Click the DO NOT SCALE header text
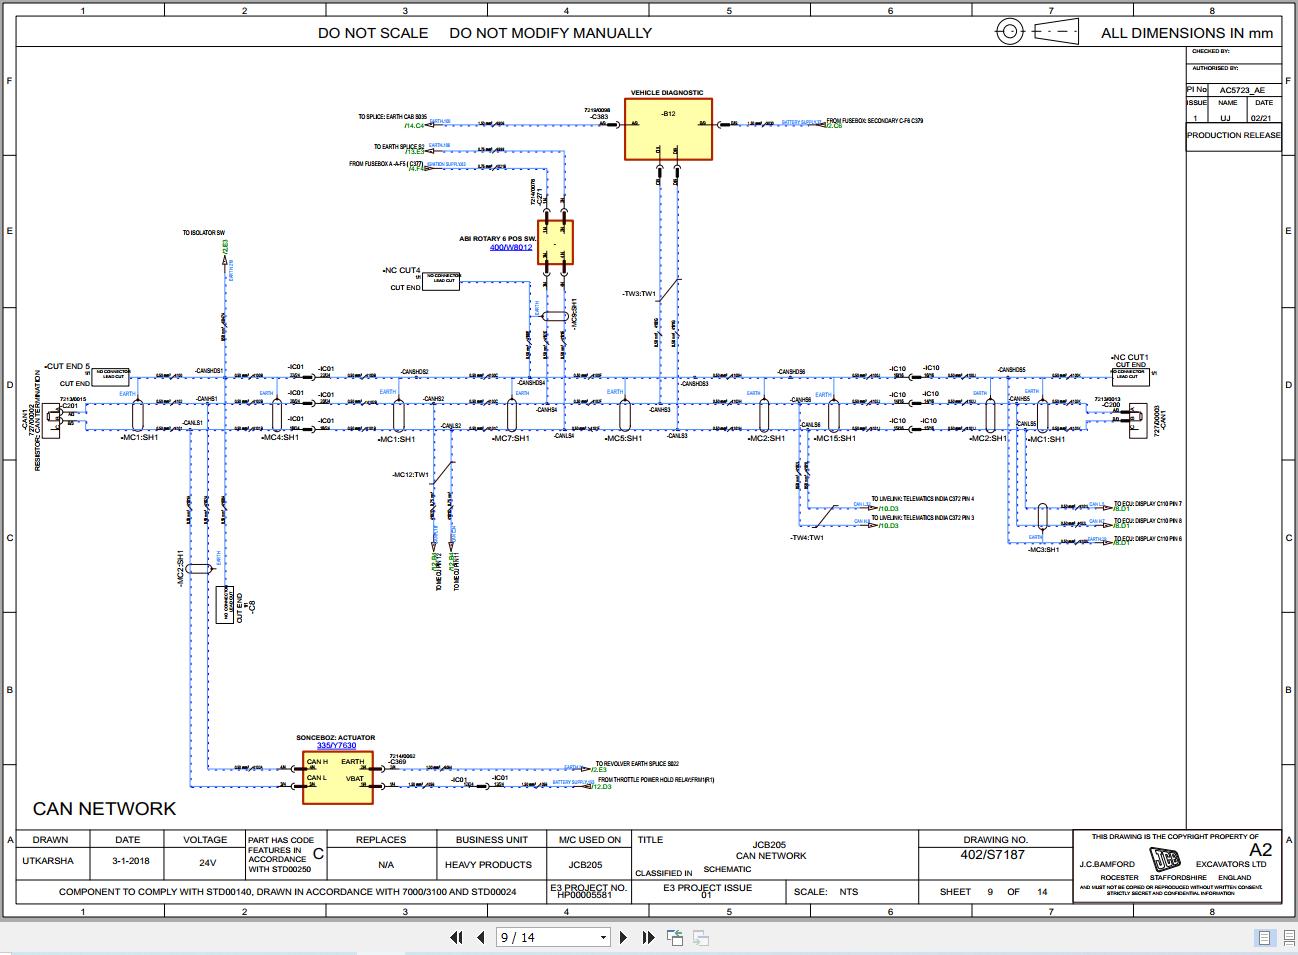 point(373,33)
